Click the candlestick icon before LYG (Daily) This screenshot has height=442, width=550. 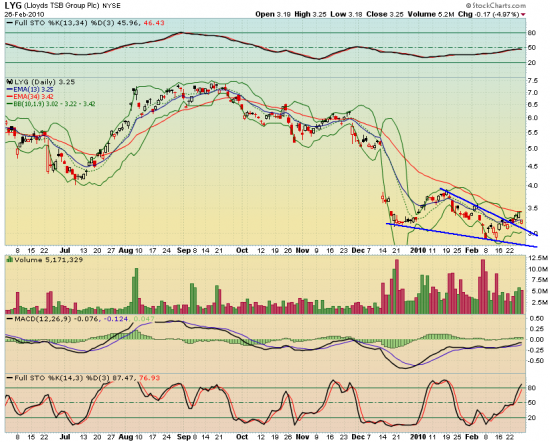(x=9, y=82)
